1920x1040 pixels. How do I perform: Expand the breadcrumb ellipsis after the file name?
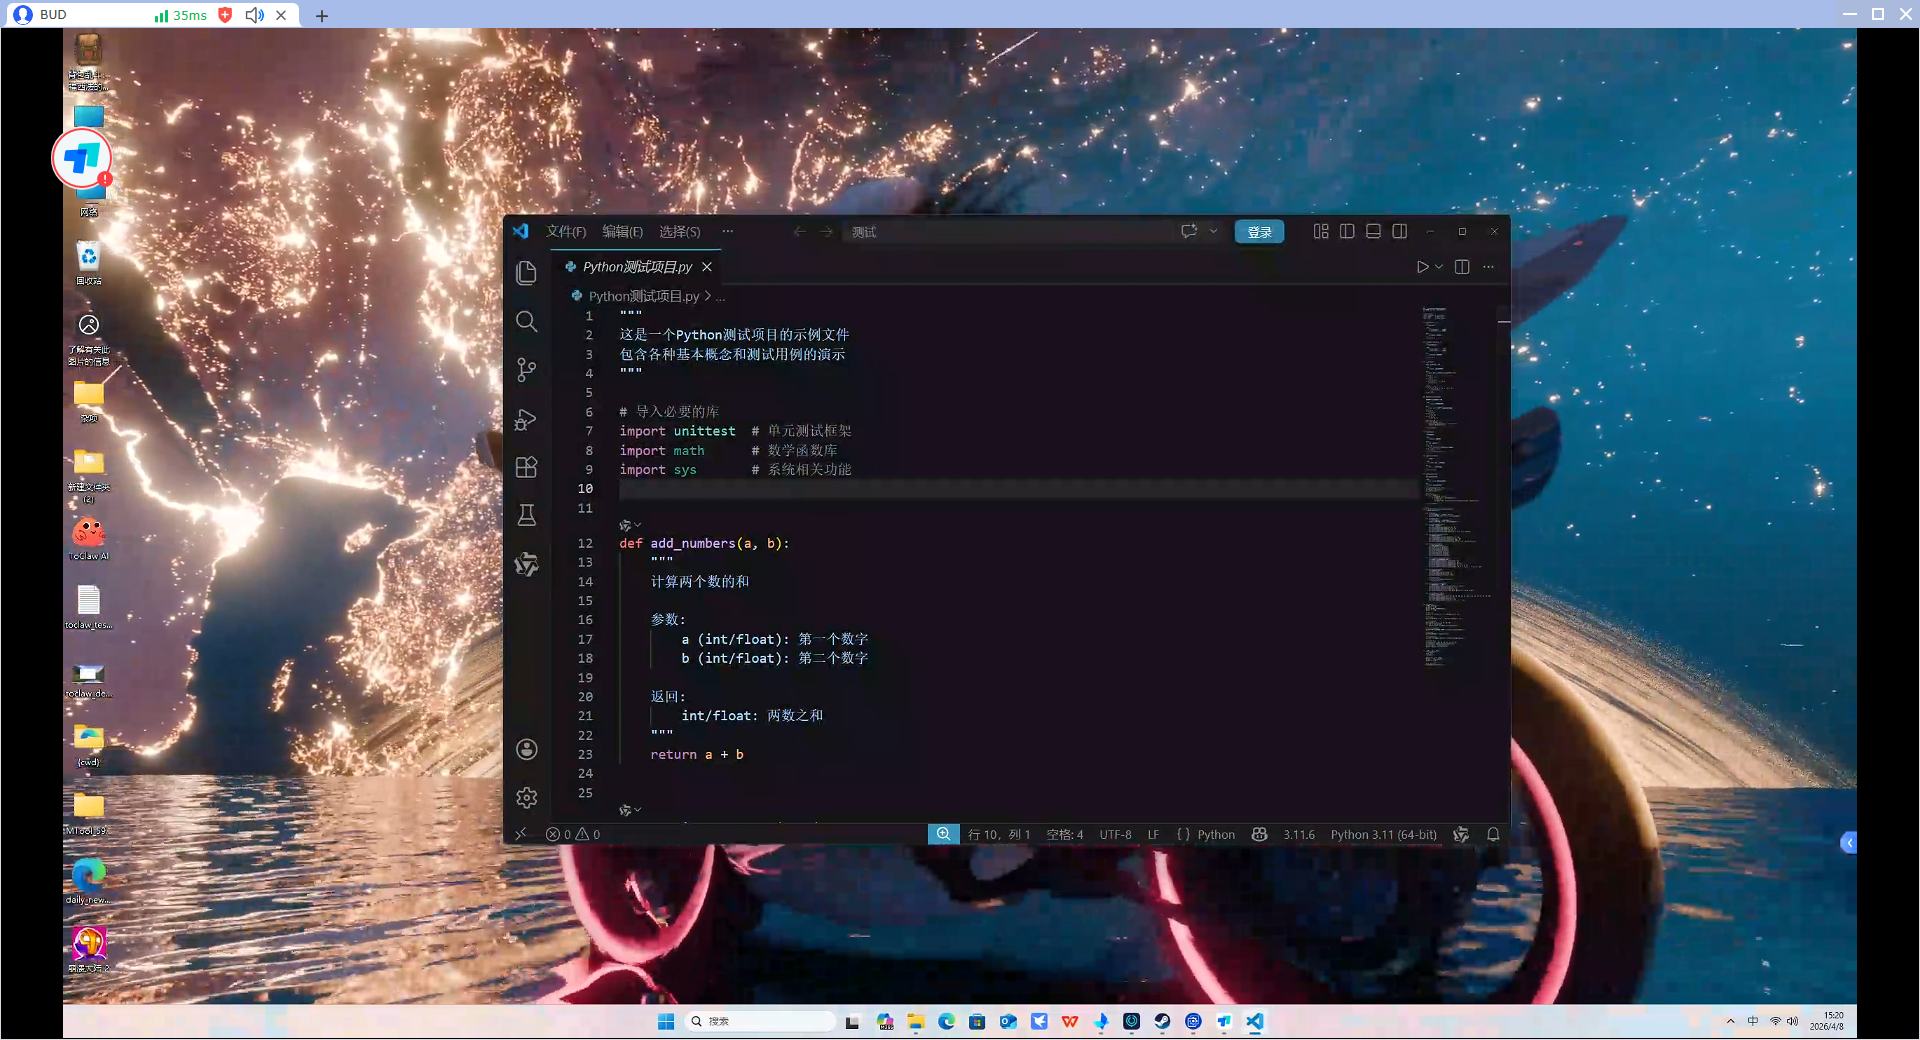pyautogui.click(x=720, y=297)
